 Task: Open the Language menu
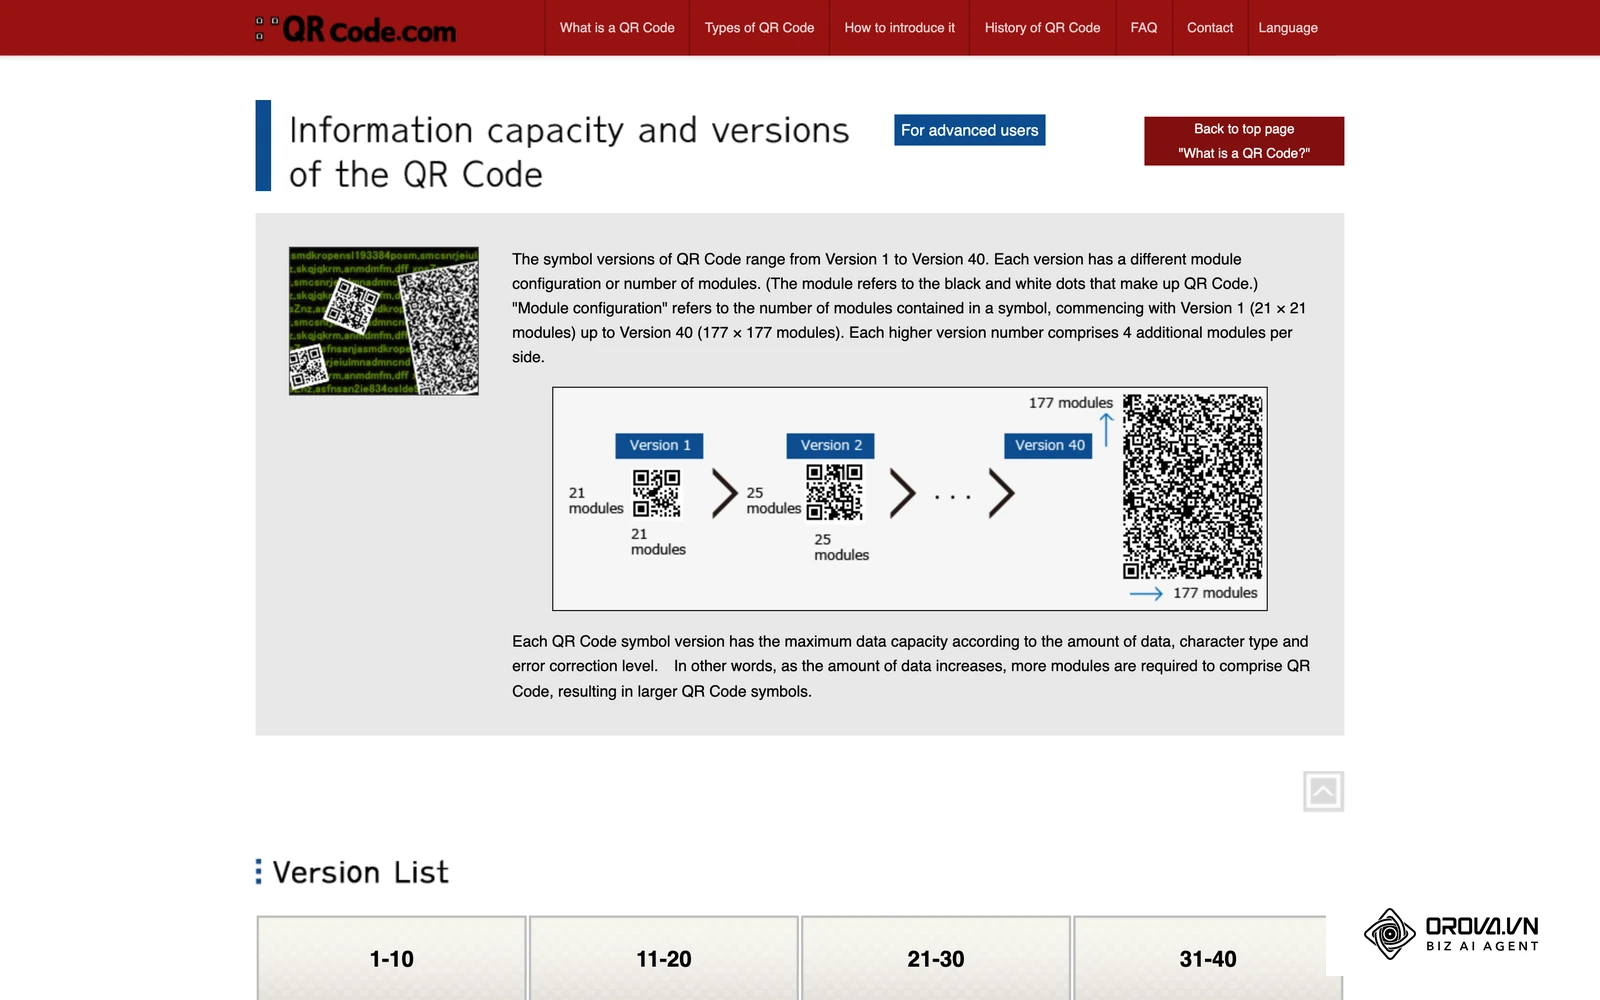click(x=1288, y=28)
